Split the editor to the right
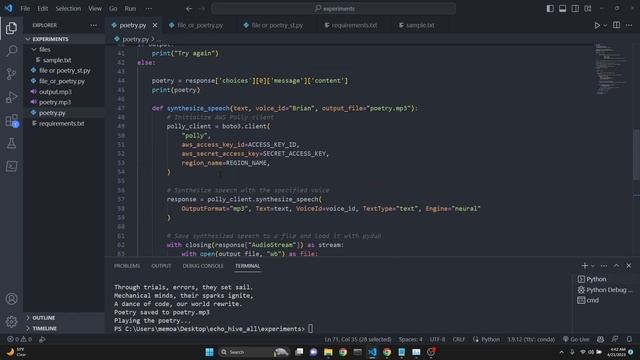 coord(616,25)
